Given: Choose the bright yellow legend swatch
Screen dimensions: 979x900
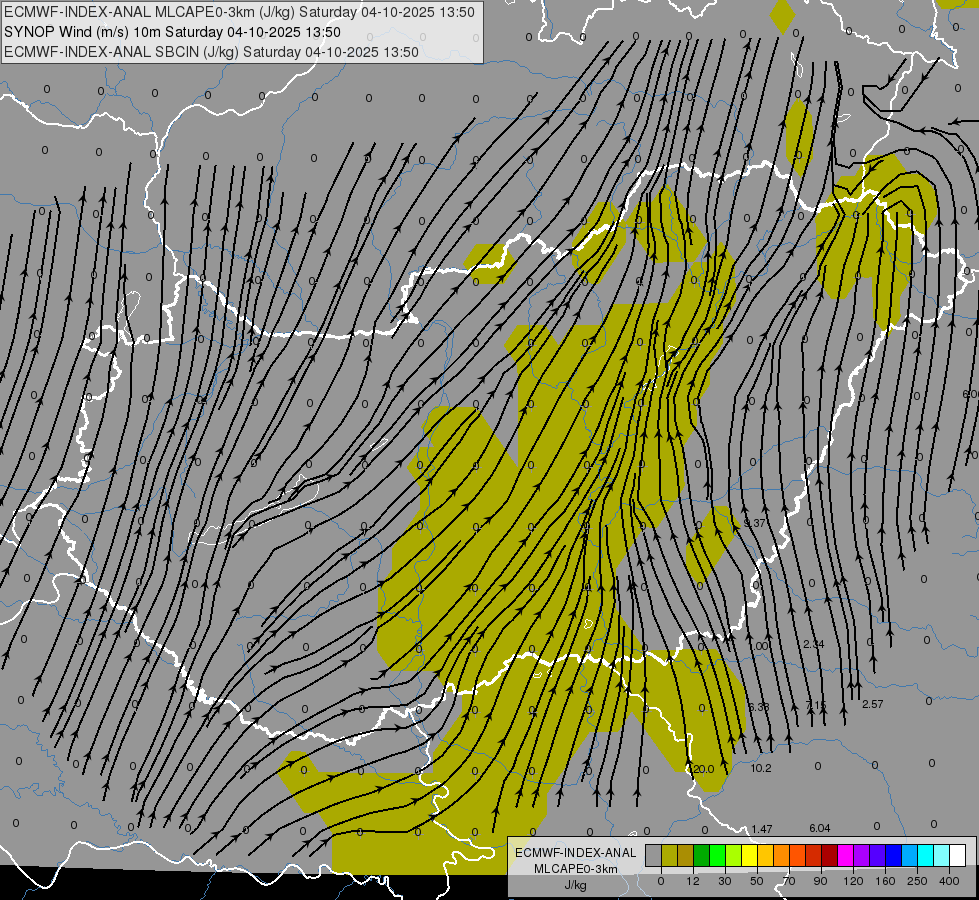Looking at the screenshot, I should pyautogui.click(x=749, y=855).
